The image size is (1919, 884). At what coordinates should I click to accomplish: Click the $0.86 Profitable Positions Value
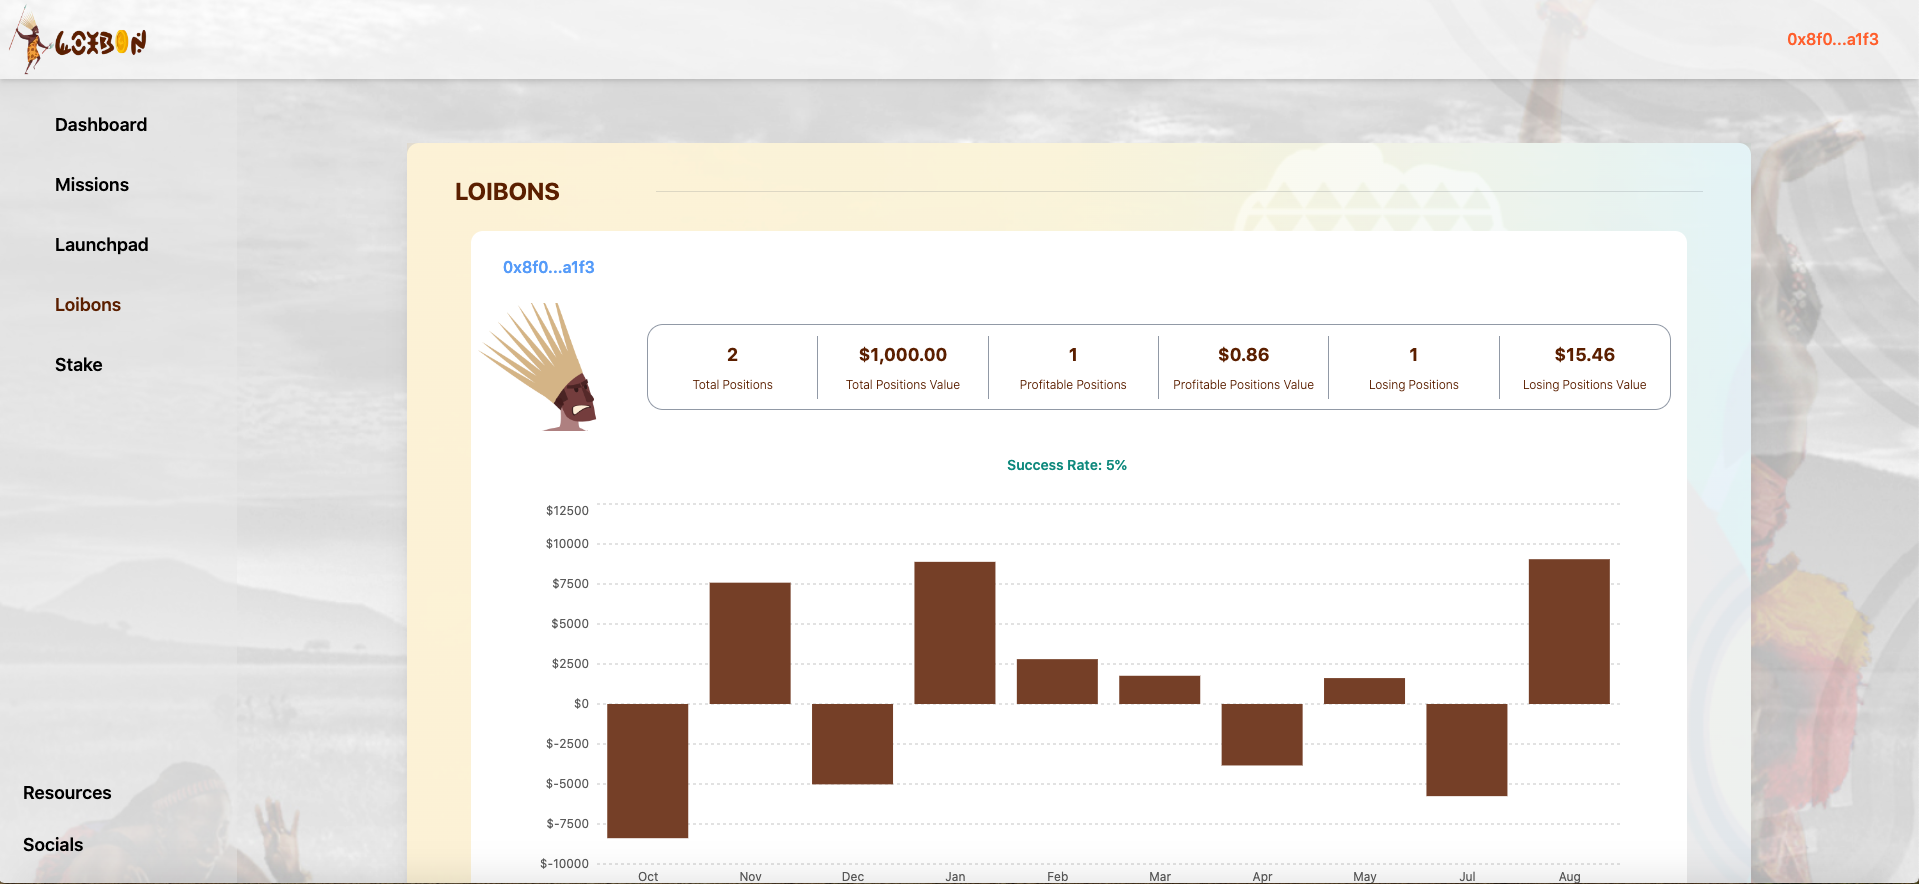point(1243,367)
